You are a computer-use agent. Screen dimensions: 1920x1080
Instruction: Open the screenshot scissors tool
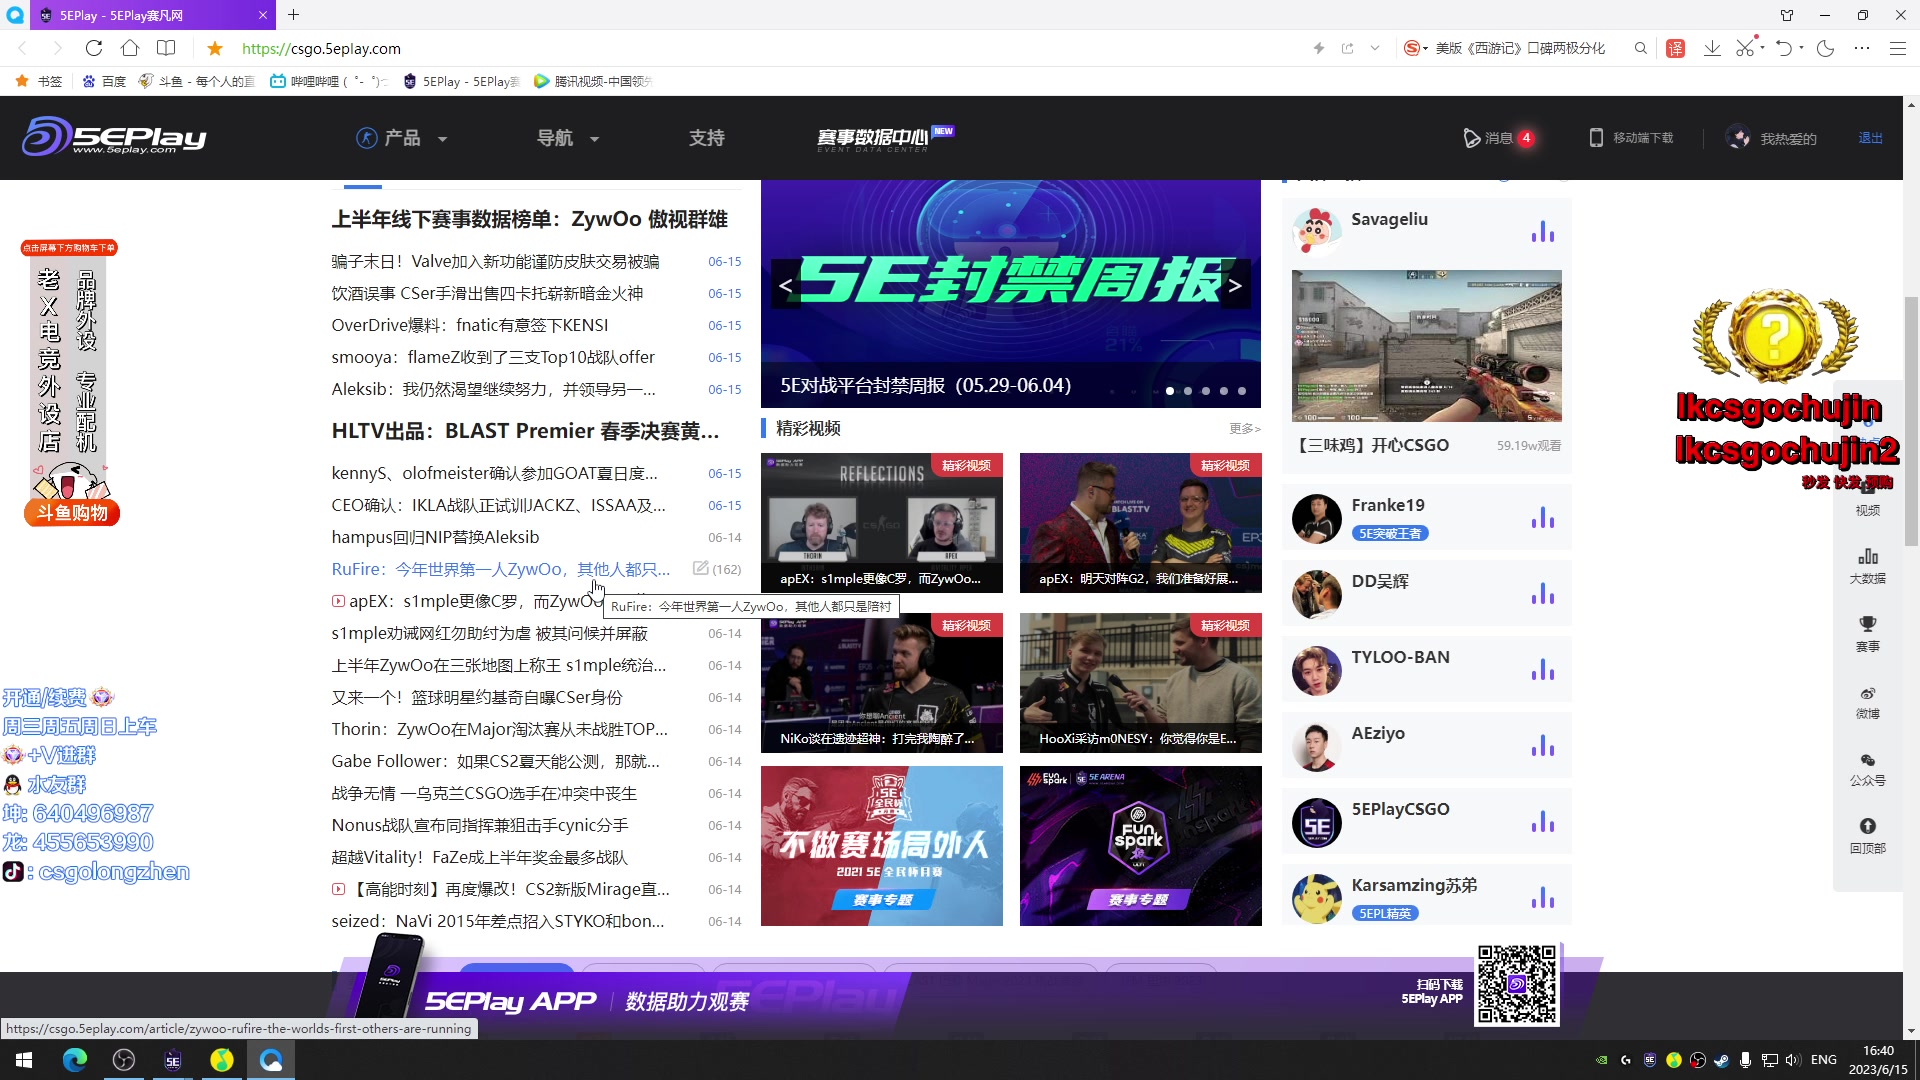[1745, 48]
